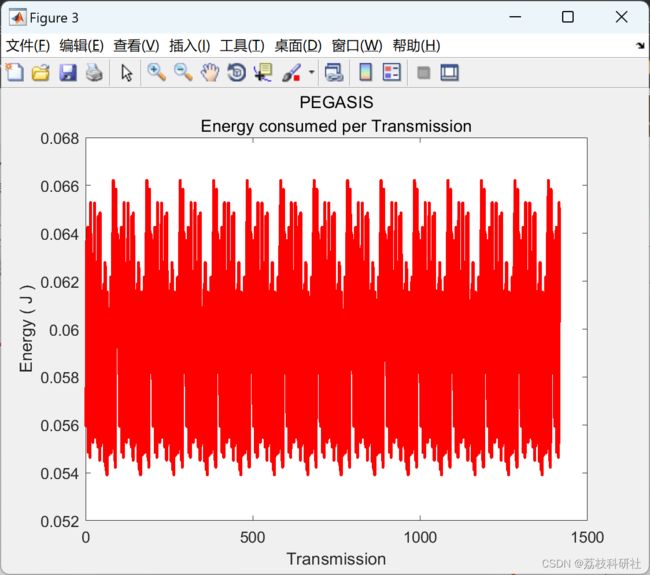Select the Rotate 3D tool
650x575 pixels.
click(237, 73)
